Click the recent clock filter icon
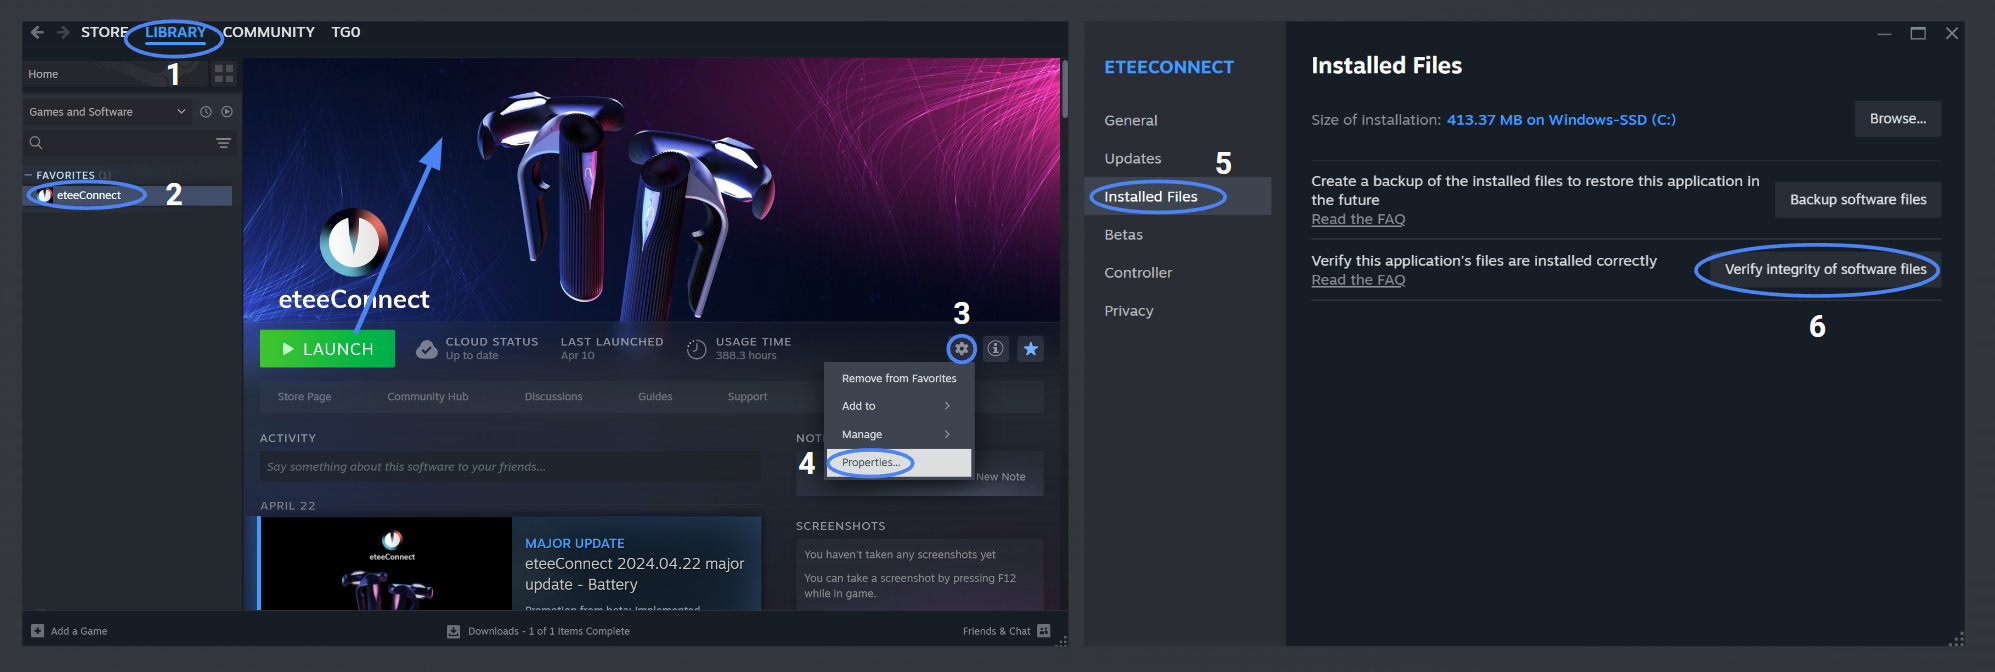The height and width of the screenshot is (672, 1995). click(x=206, y=112)
